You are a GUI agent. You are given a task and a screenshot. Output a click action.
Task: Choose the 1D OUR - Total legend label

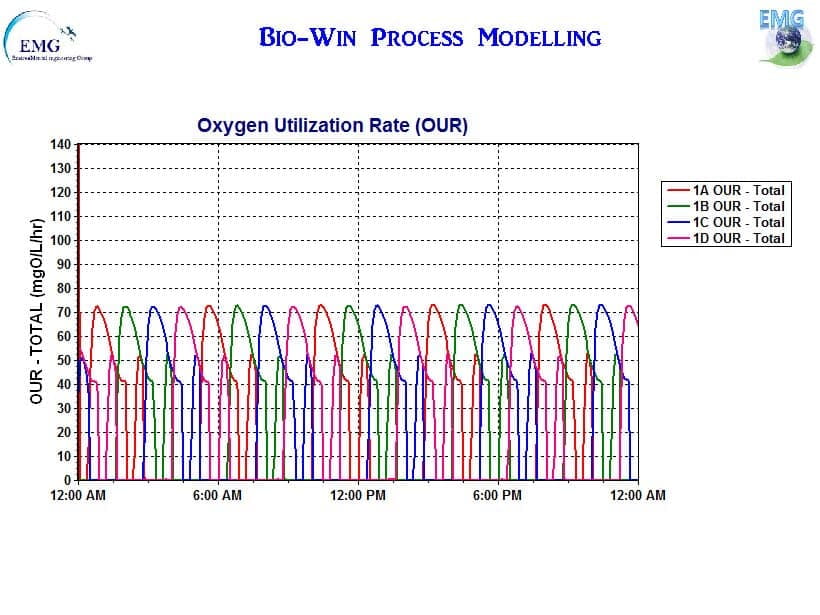point(738,238)
